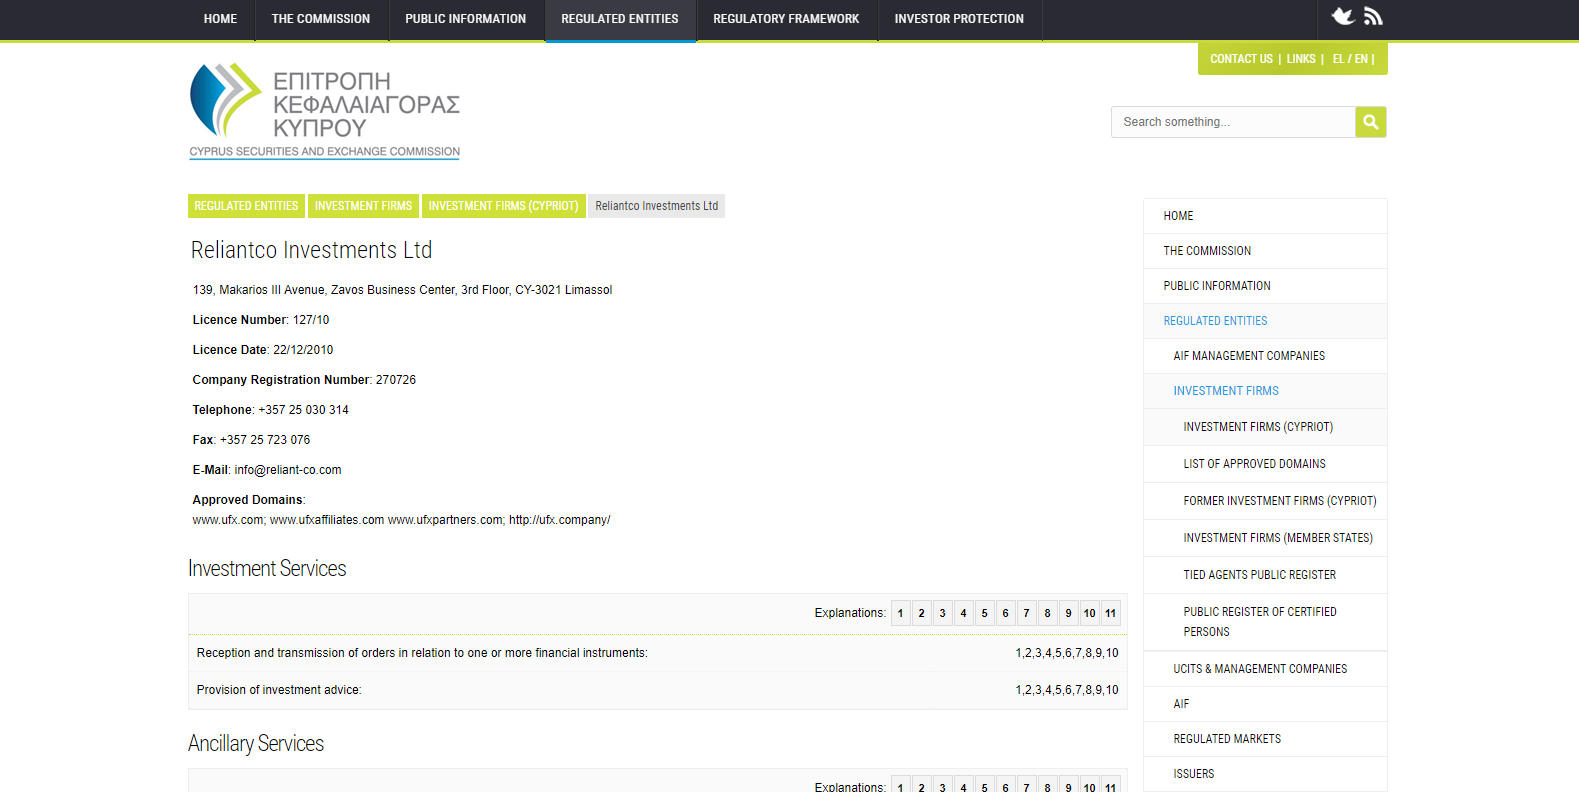Image resolution: width=1579 pixels, height=792 pixels.
Task: Show explanation 1 in Investment Services
Action: click(900, 613)
